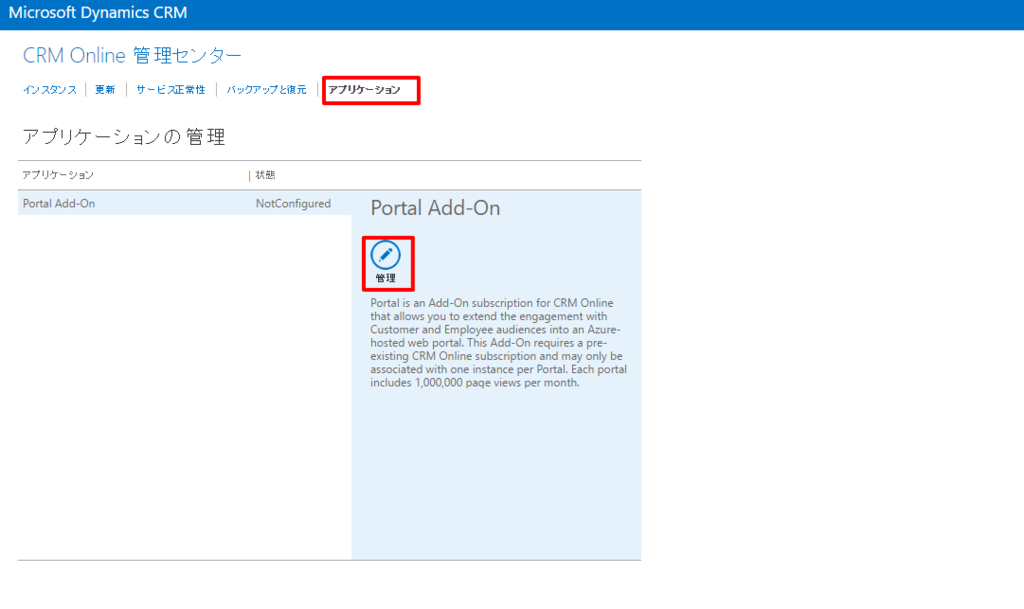Screen dimensions: 1024x609
Task: Go to the バックアップと復元 tab
Action: pyautogui.click(x=266, y=89)
